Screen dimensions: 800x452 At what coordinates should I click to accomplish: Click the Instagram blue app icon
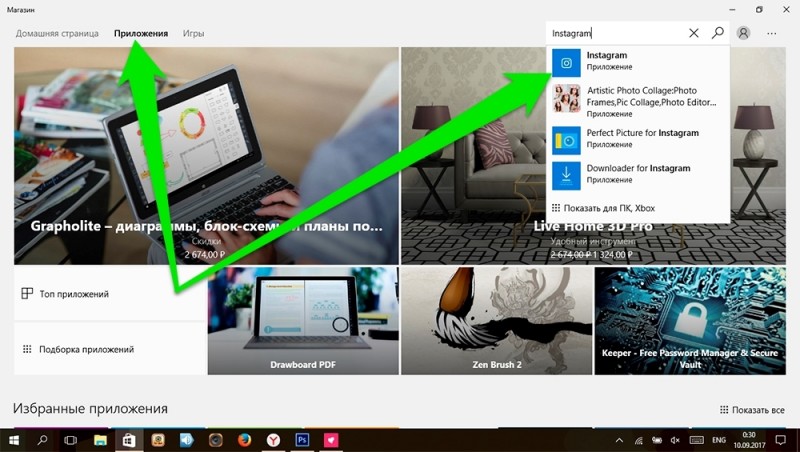pos(566,63)
